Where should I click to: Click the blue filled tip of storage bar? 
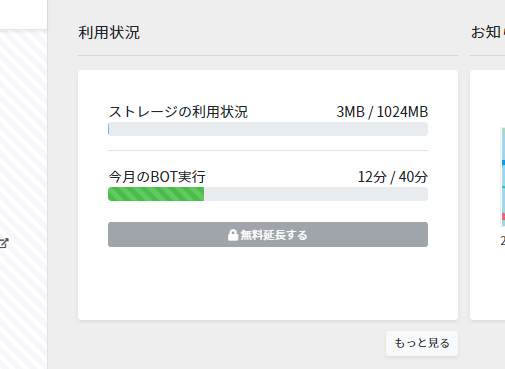[x=109, y=129]
